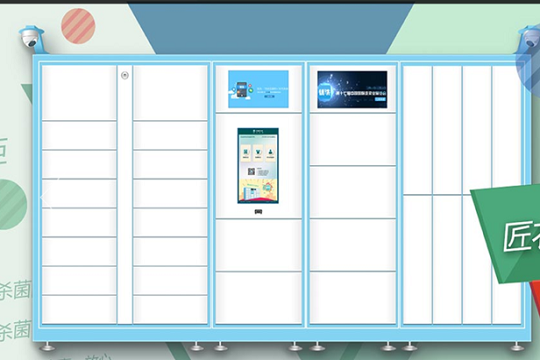Viewport: 540px width, 360px height.
Task: Click the round sensor on the narrow locker column
Action: point(125,75)
